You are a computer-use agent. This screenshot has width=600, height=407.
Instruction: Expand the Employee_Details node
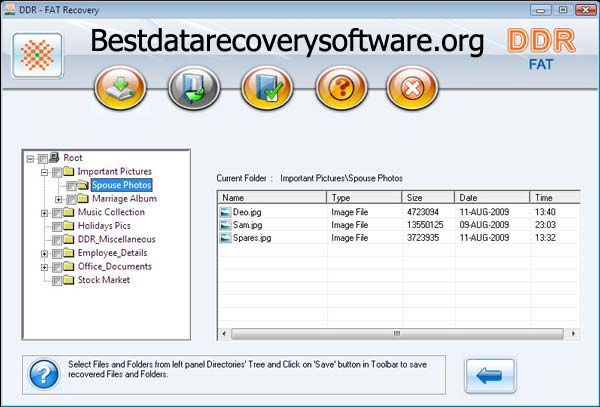coord(44,254)
